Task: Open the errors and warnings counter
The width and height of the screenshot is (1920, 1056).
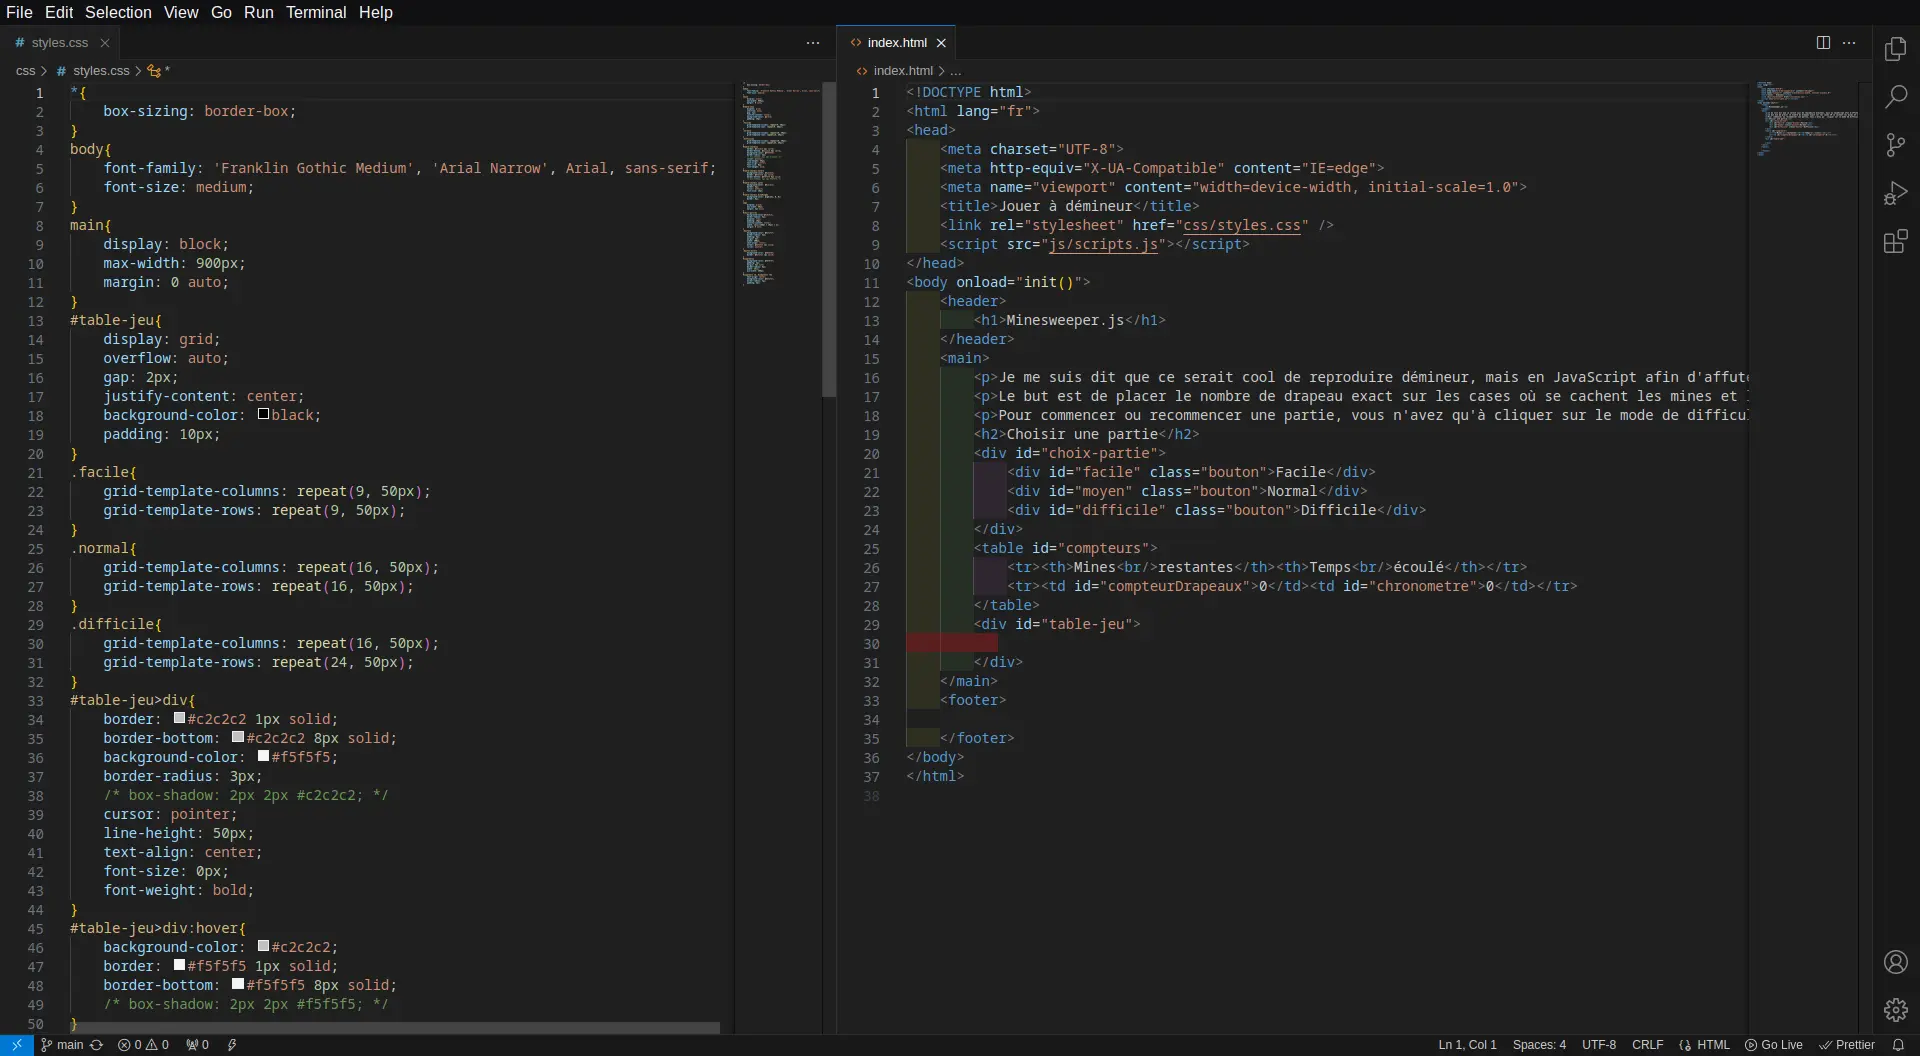Action: 143,1045
